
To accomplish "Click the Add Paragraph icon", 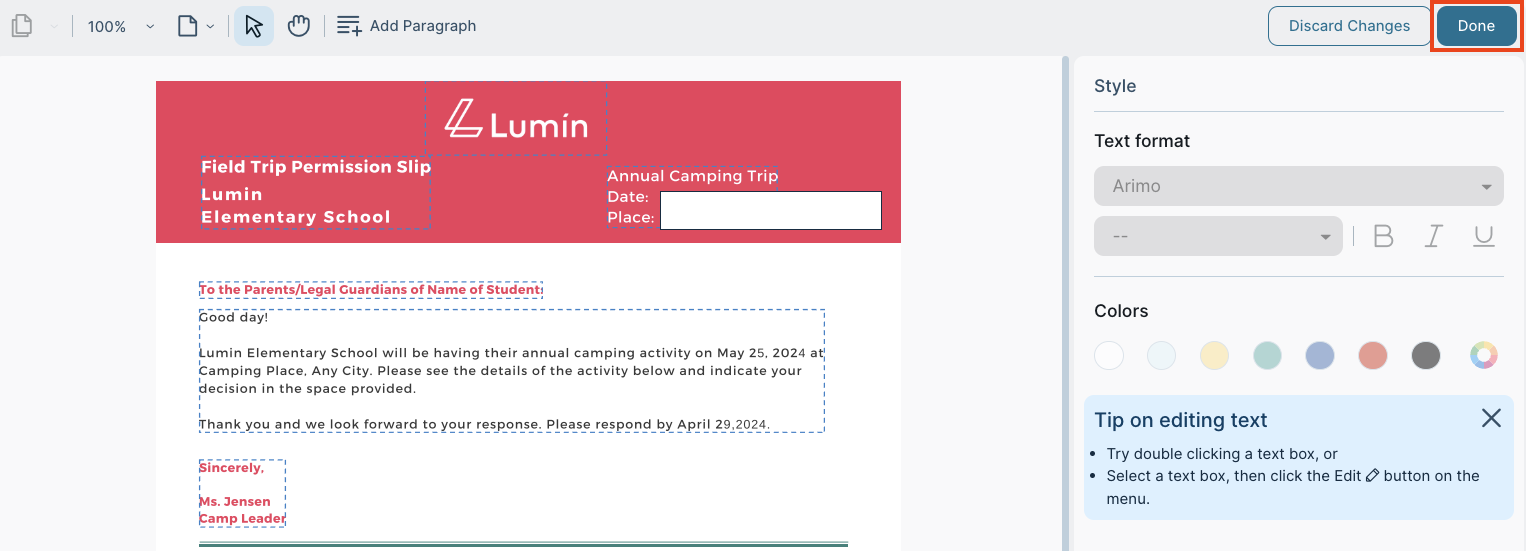I will (349, 26).
